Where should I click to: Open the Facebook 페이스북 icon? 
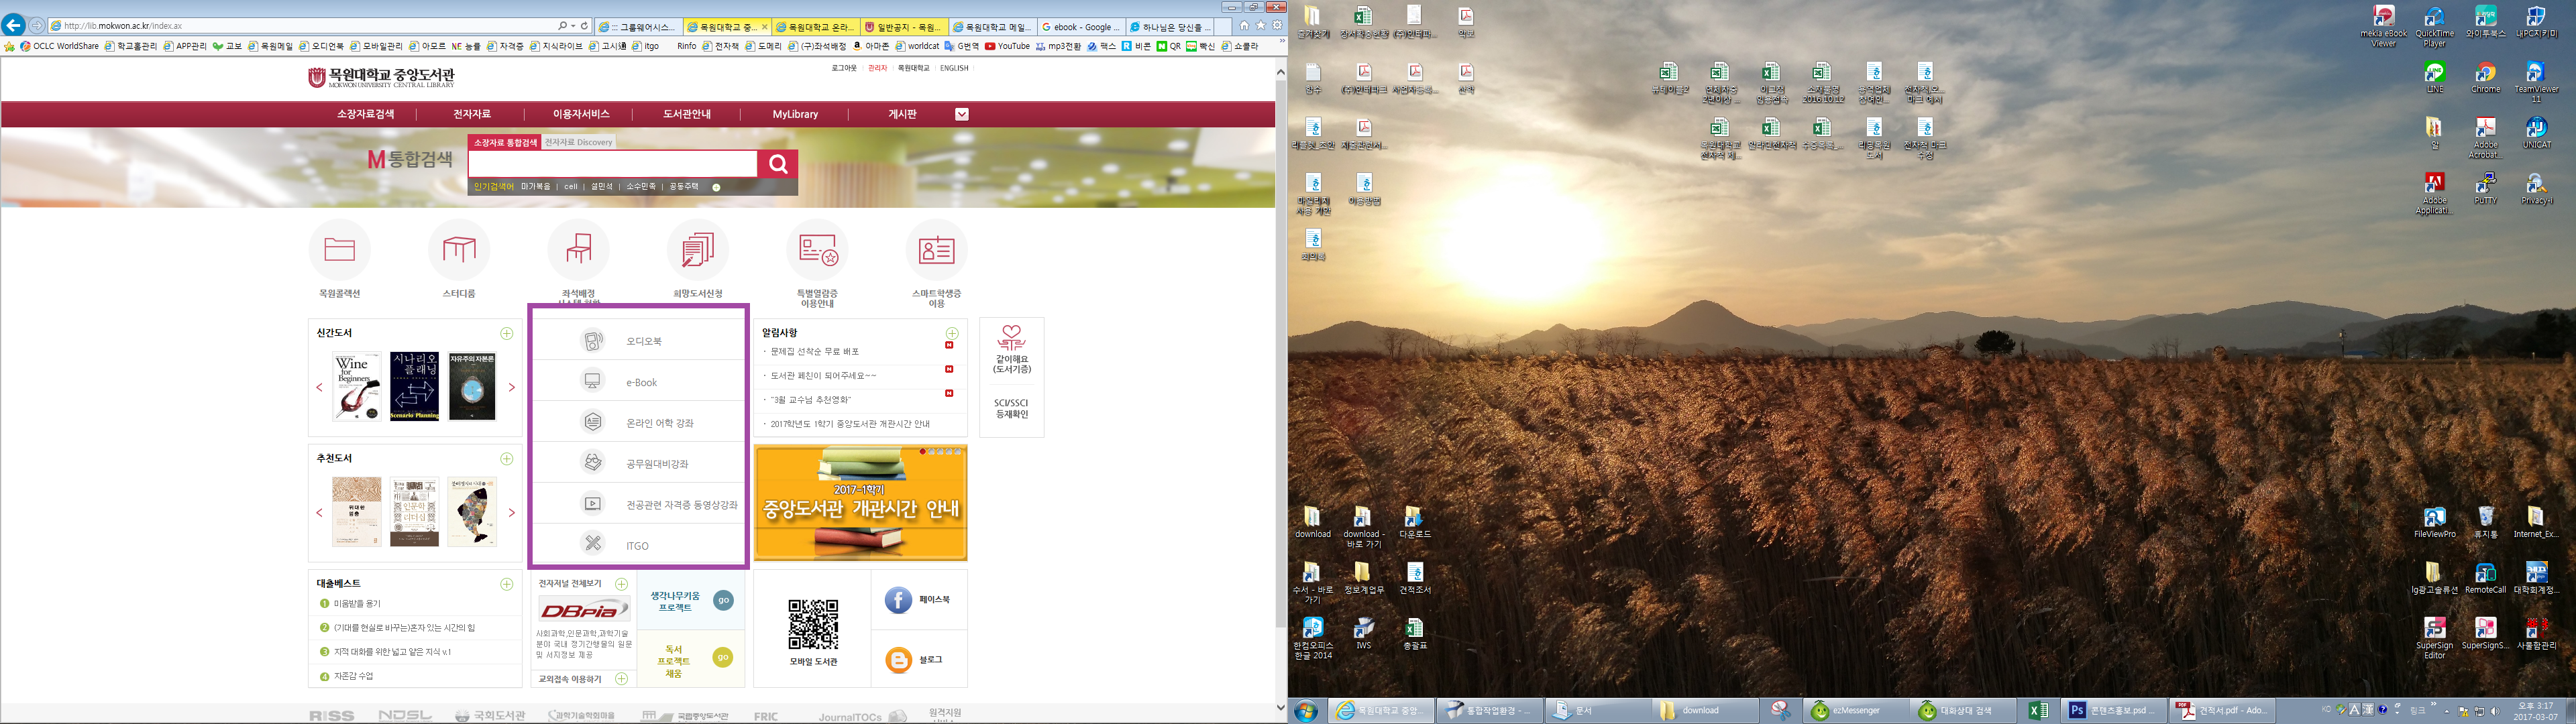tap(898, 600)
